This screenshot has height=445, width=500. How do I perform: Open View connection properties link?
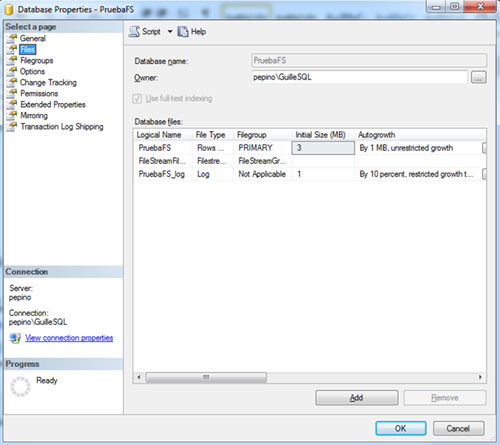click(69, 338)
